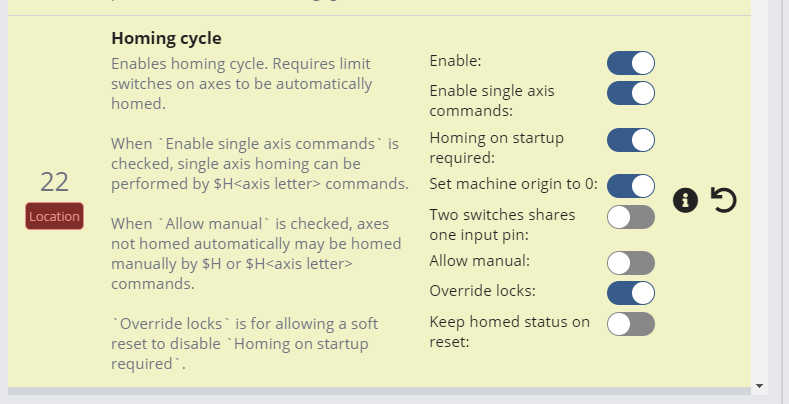Click the Homing cycle heading
This screenshot has width=789, height=404.
click(166, 39)
